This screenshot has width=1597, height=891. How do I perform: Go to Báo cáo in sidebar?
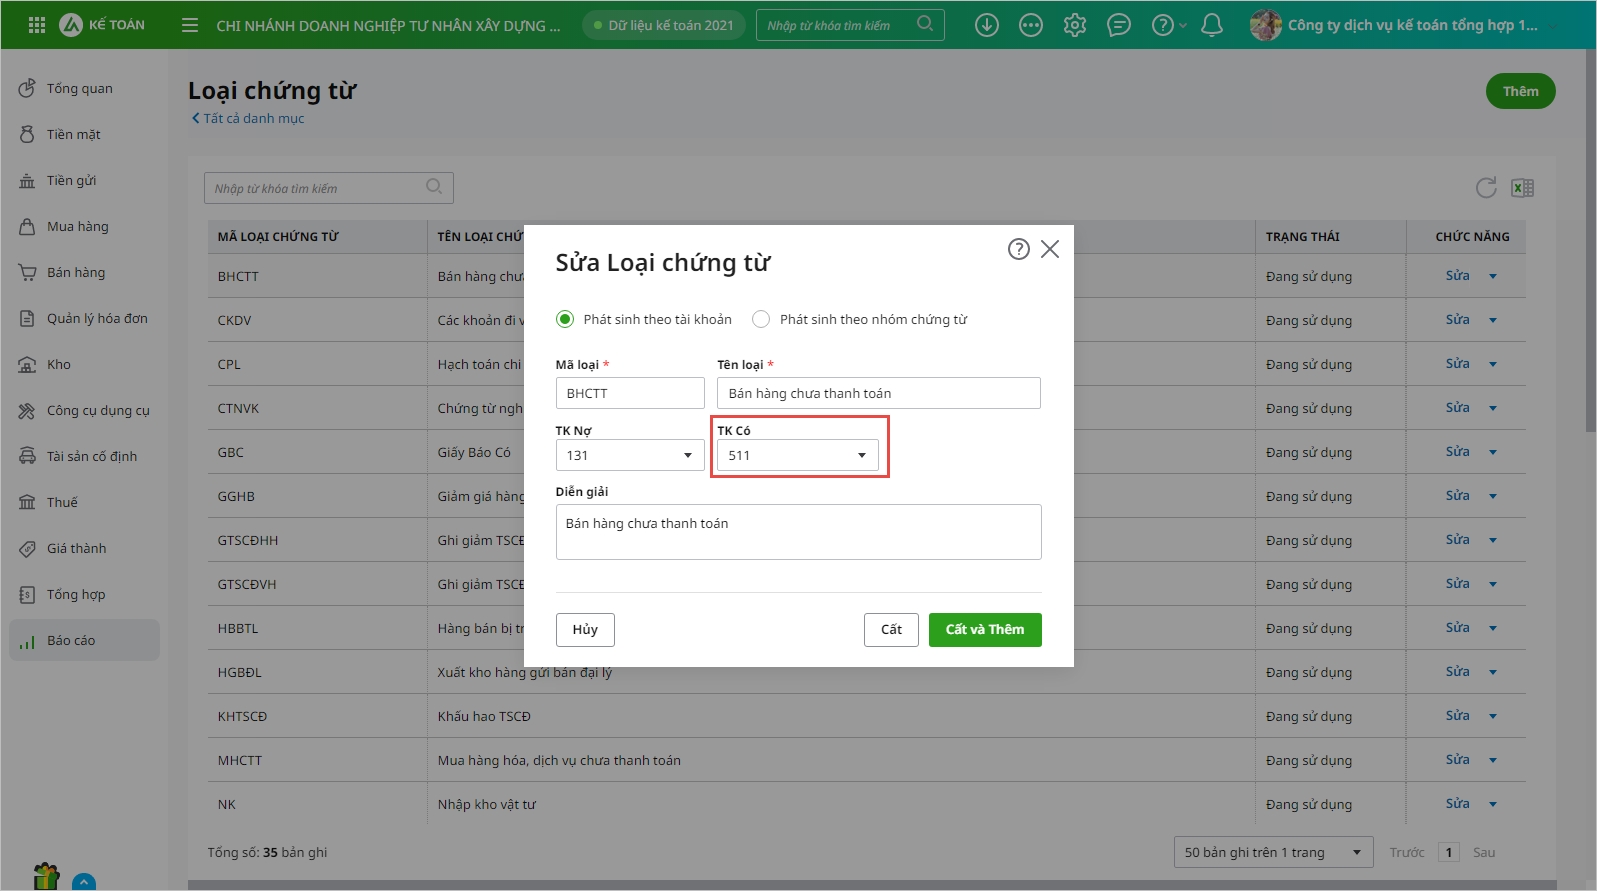tap(71, 640)
